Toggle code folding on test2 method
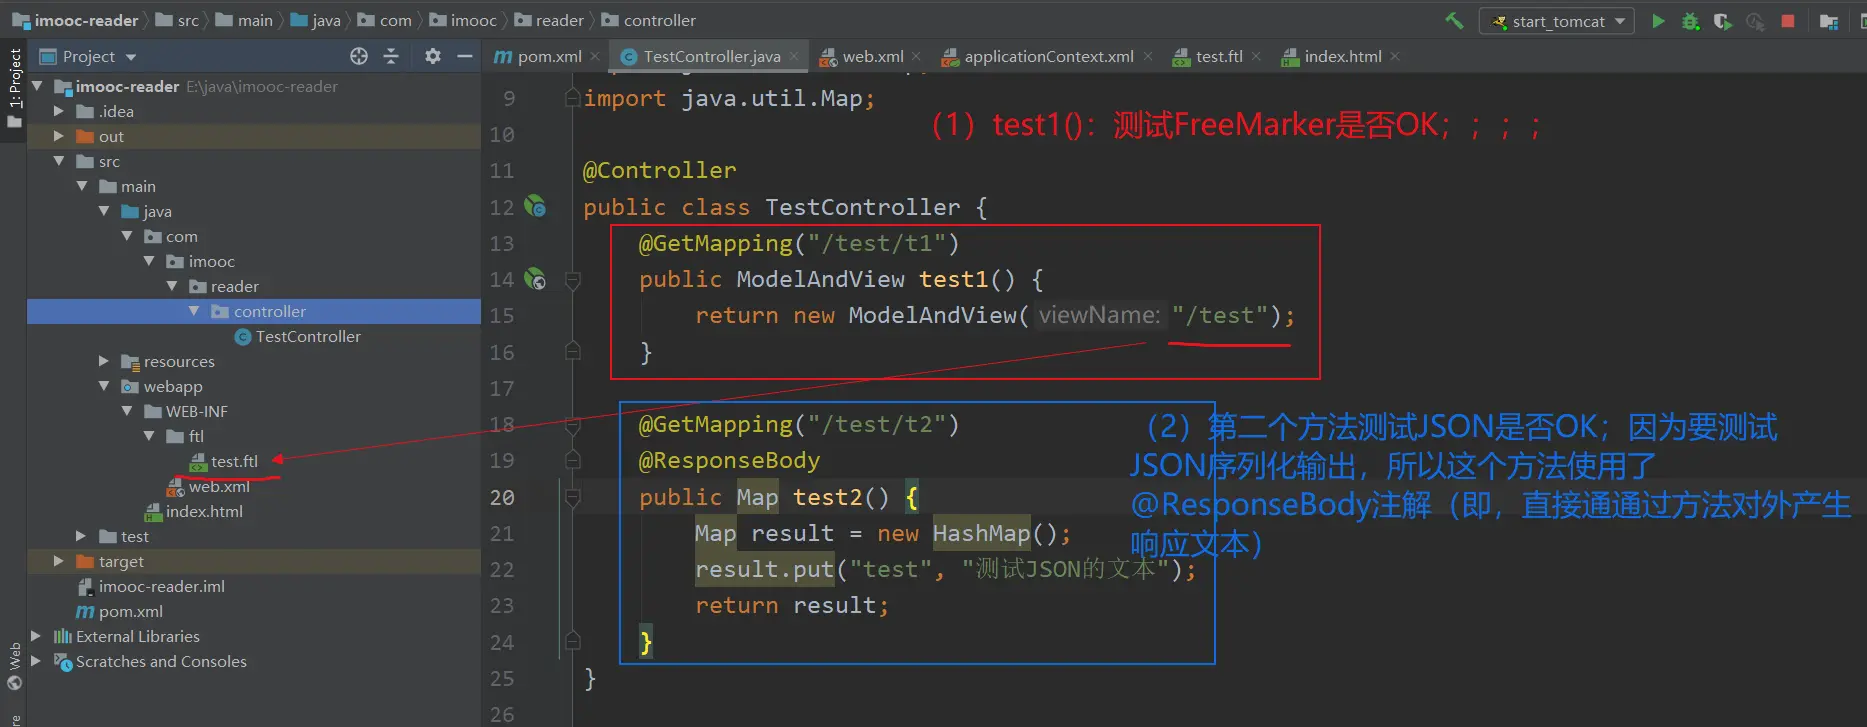The image size is (1867, 727). 573,497
